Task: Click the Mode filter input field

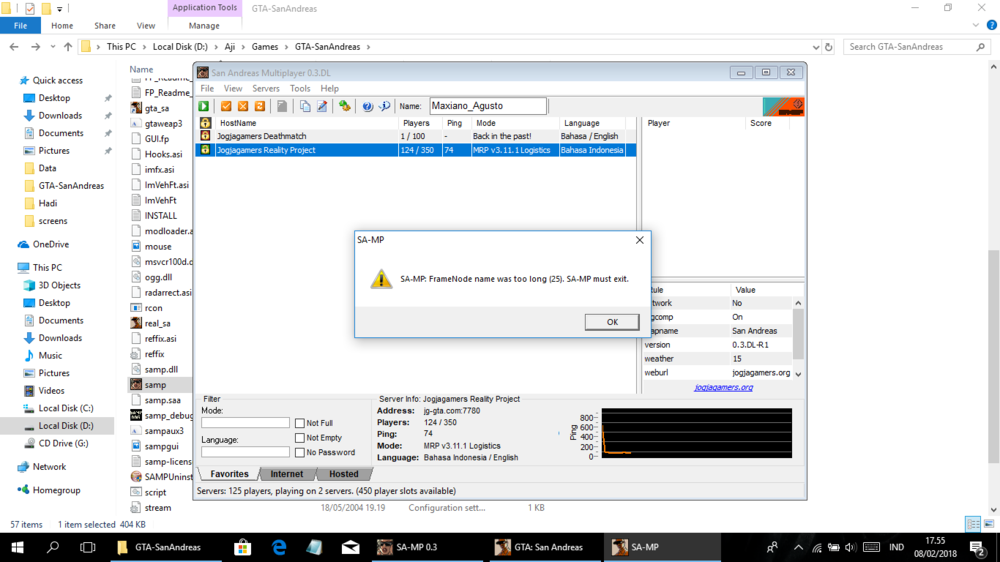Action: click(x=246, y=423)
